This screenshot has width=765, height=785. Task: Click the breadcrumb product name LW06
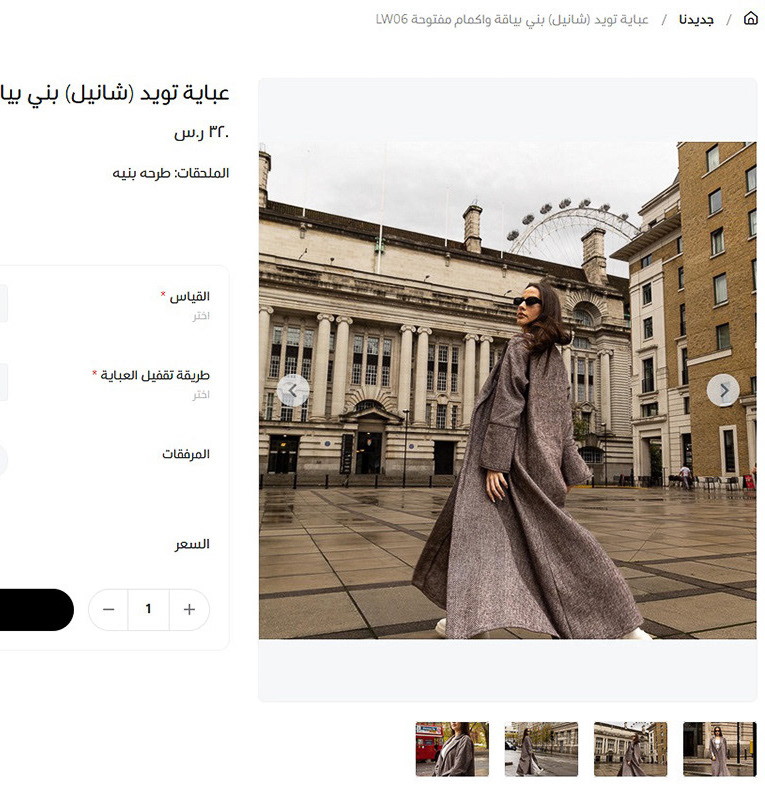(x=512, y=20)
